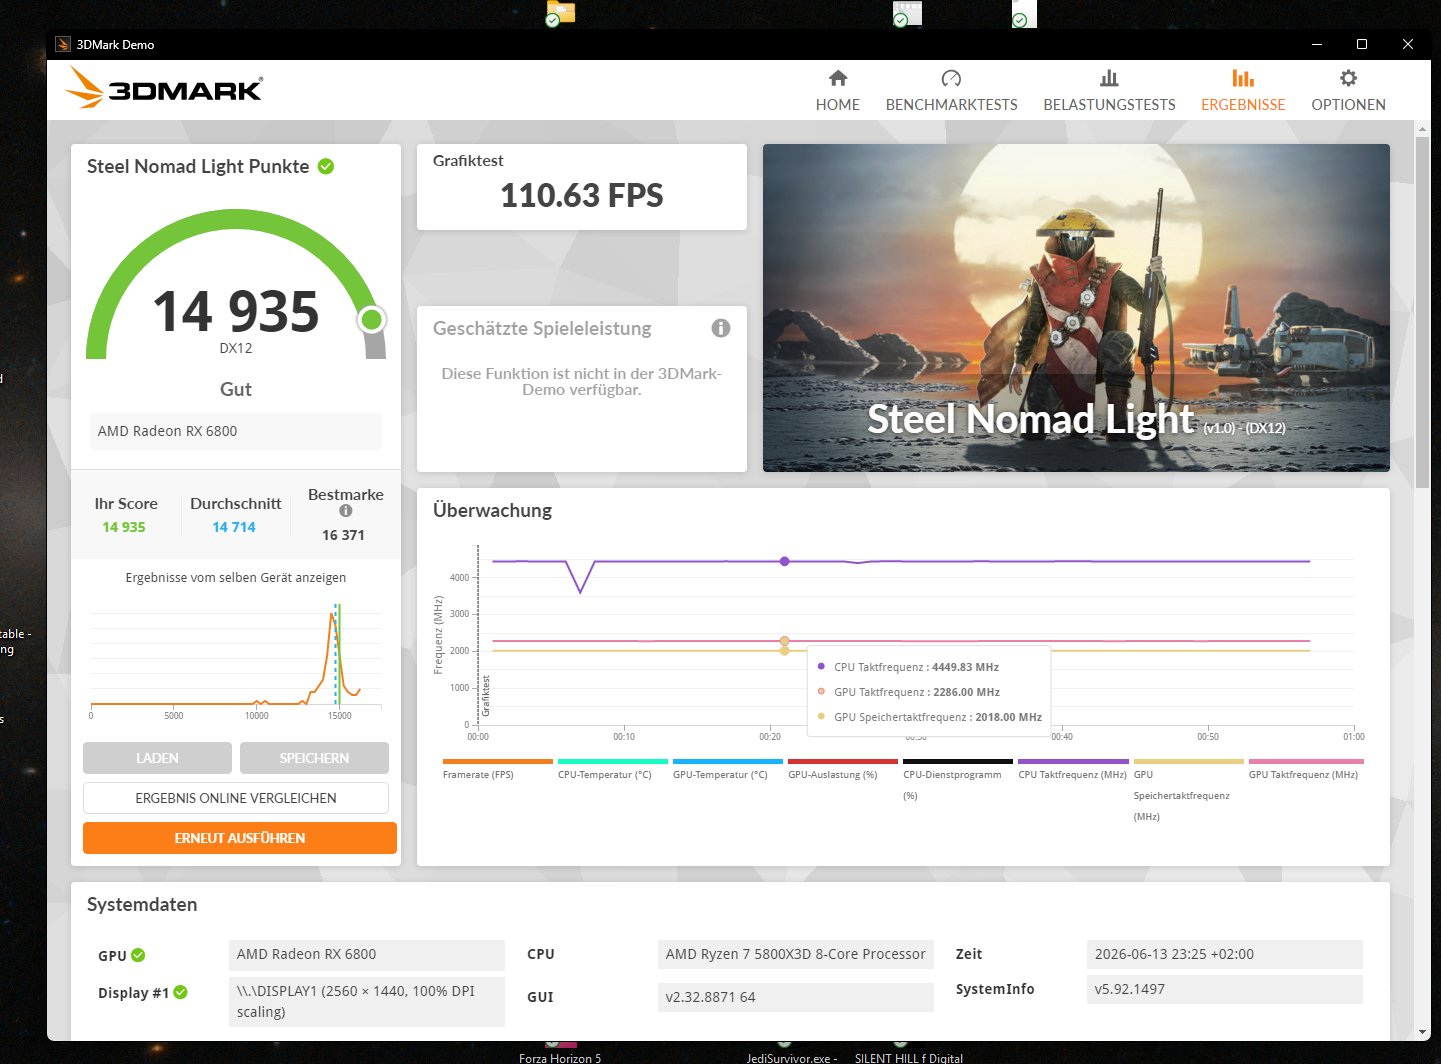1441x1064 pixels.
Task: Click green check next to Display #1
Action: [181, 992]
